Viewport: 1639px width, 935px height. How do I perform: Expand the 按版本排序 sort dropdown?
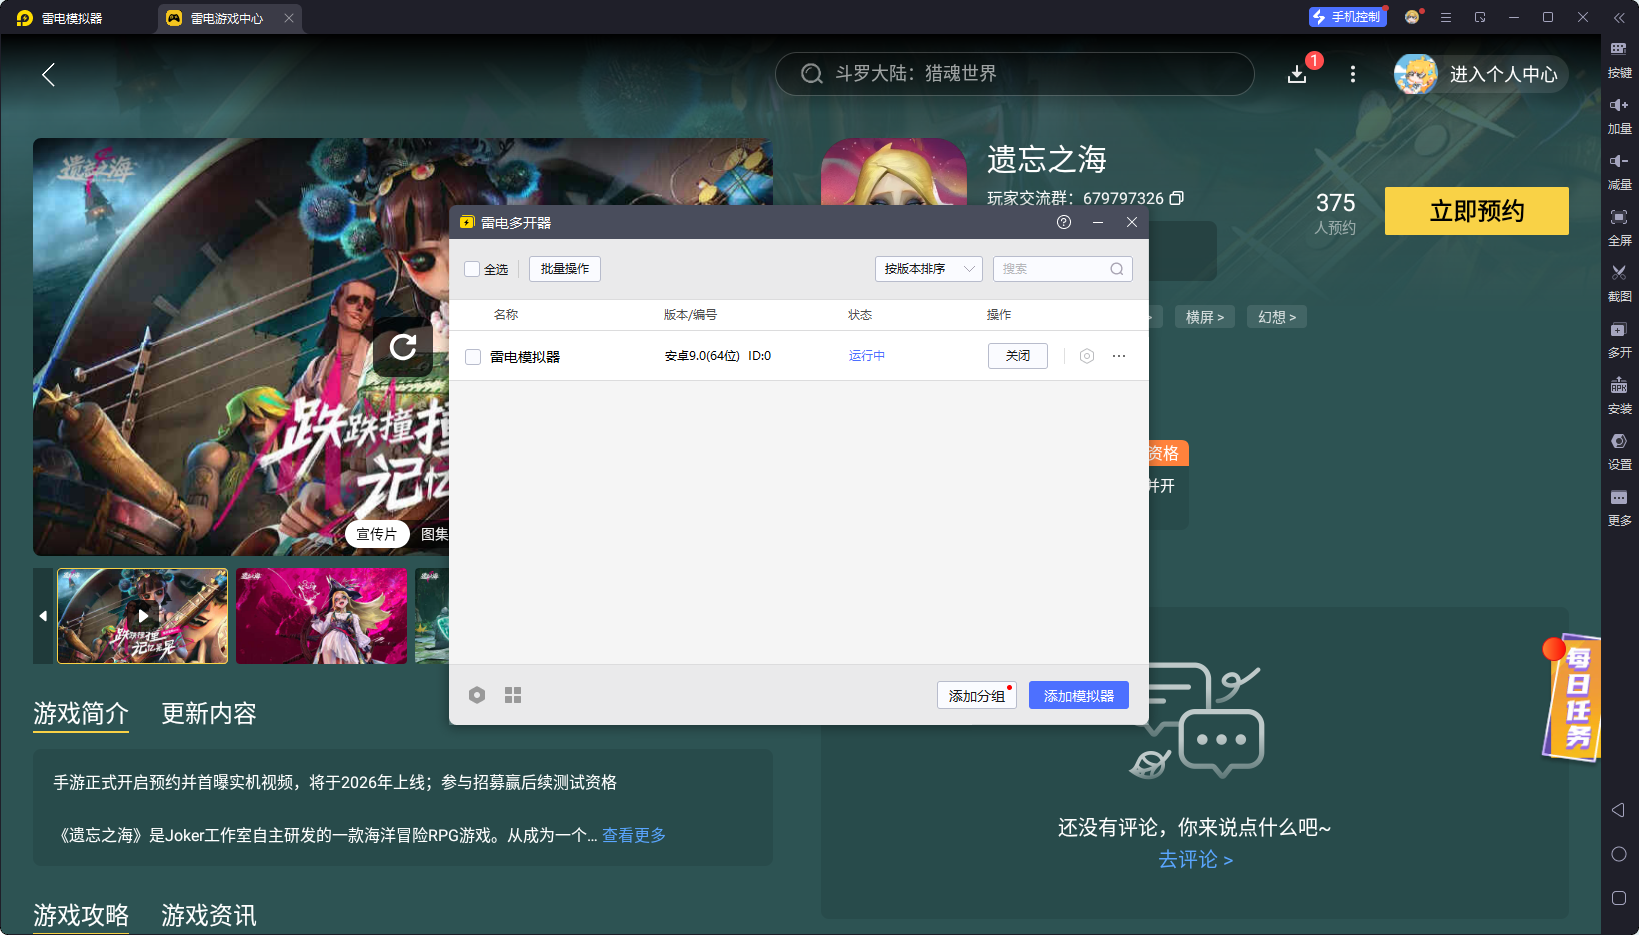coord(928,269)
